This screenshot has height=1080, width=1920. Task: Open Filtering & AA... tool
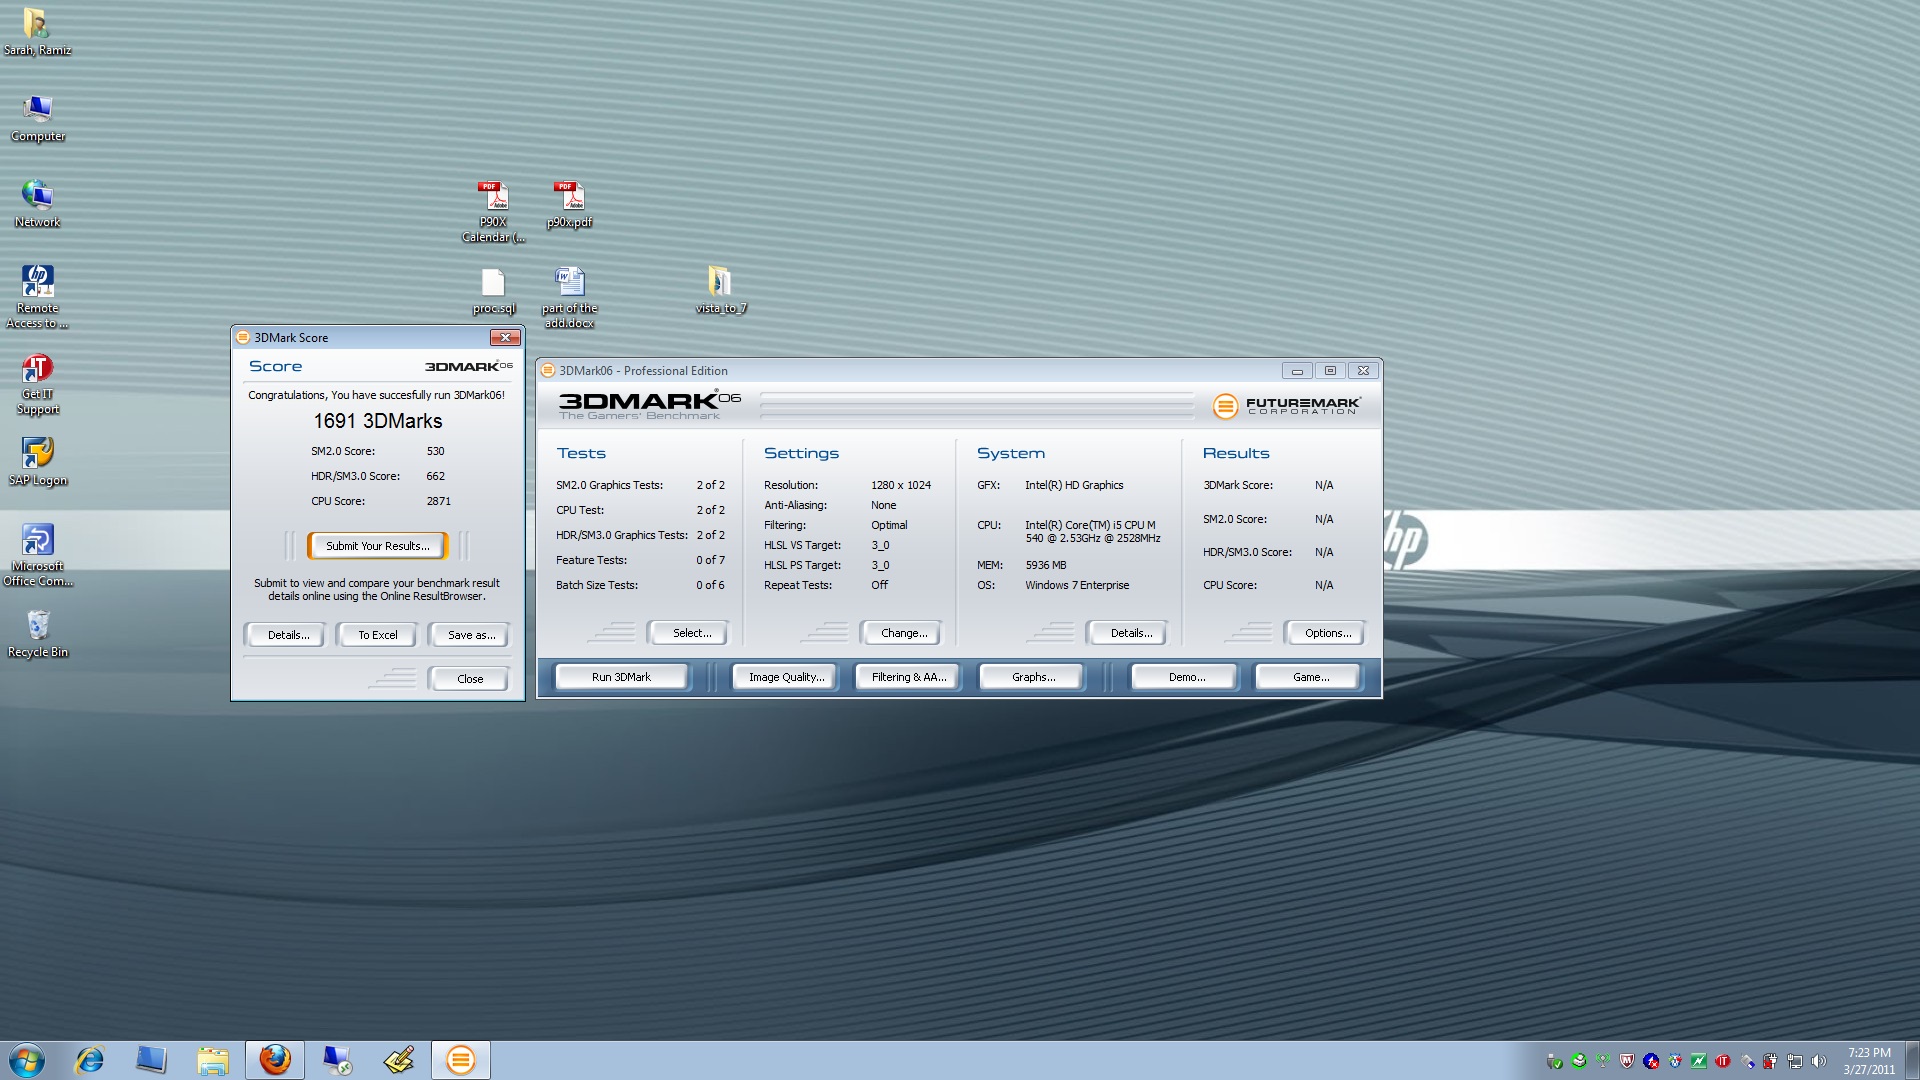908,677
